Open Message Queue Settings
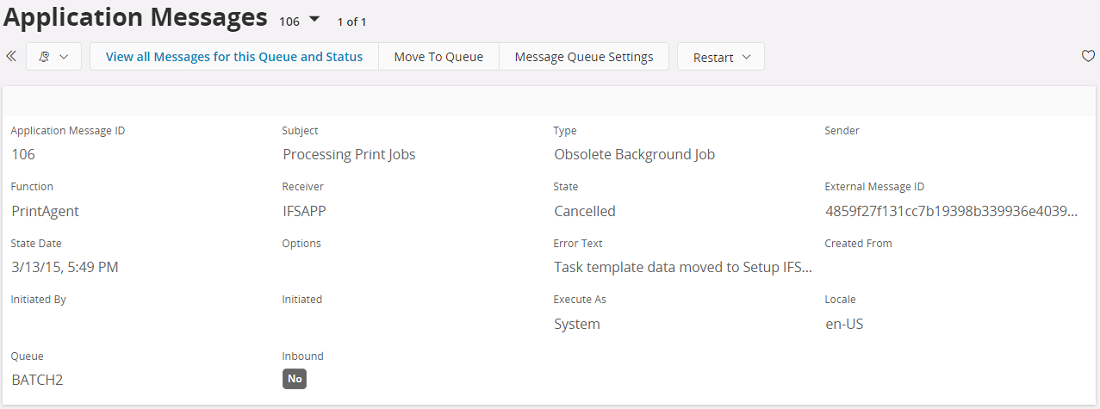 (584, 57)
